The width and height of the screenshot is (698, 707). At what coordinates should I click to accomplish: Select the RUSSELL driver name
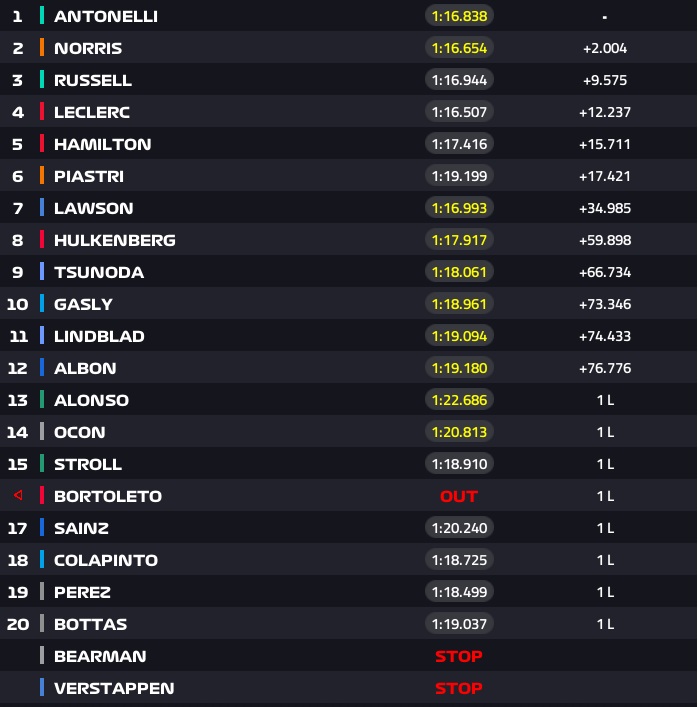pos(93,80)
